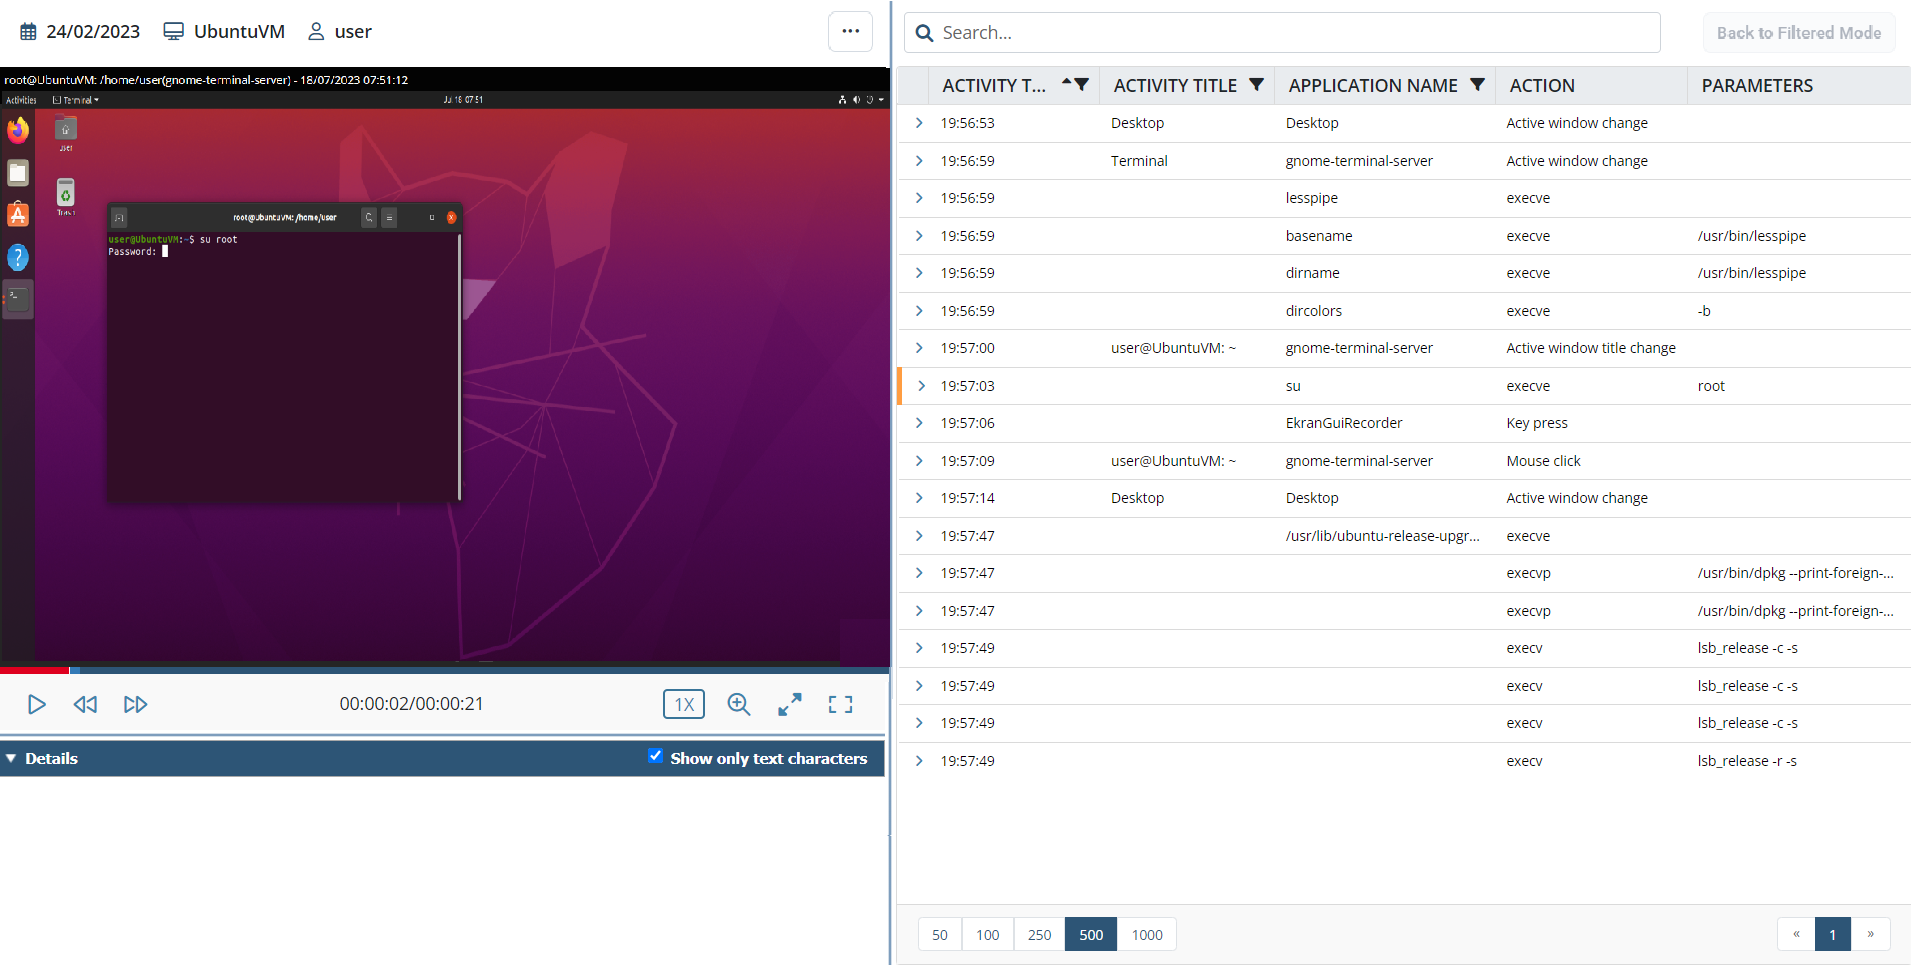Expand the player with diagonal arrows icon
1911x965 pixels.
[790, 704]
